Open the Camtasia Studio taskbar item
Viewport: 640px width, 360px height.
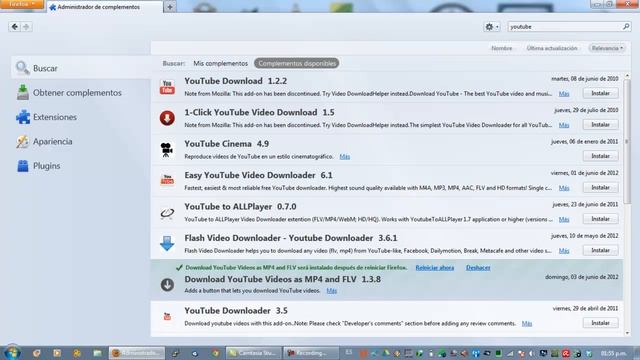253,353
